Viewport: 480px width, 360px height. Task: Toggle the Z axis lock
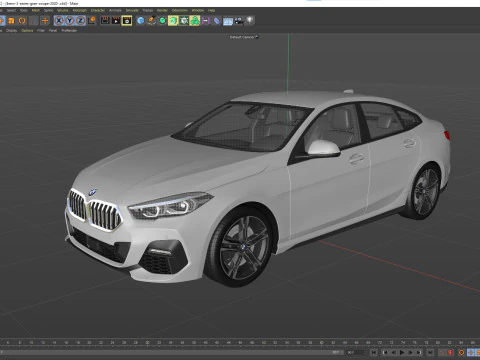point(80,21)
